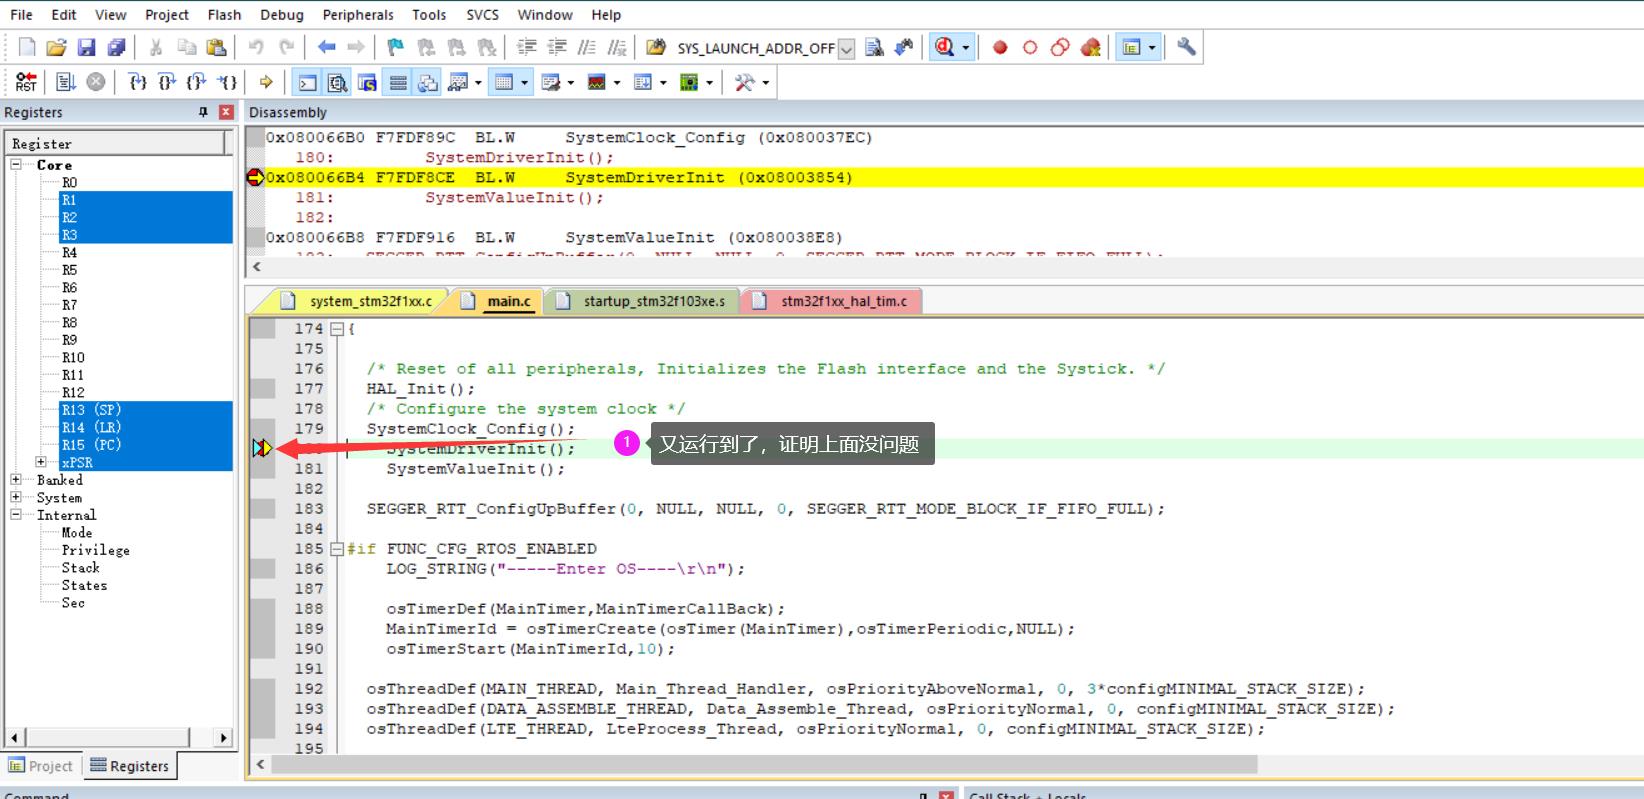Close the Registers panel
Viewport: 1644px width, 799px height.
click(x=226, y=112)
